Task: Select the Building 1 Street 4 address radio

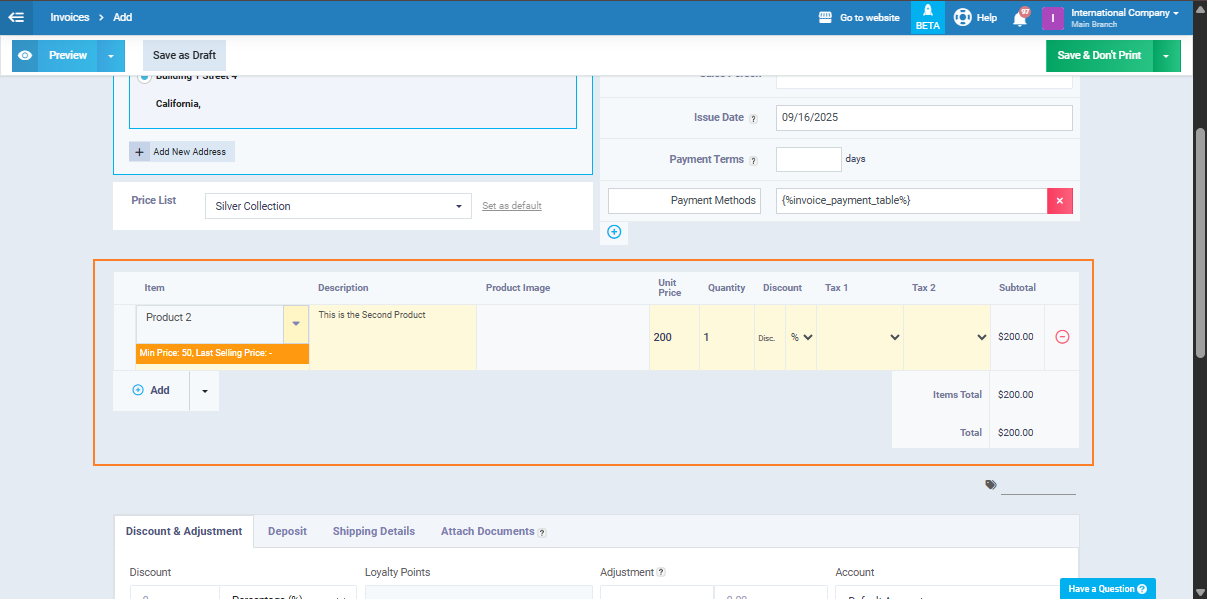Action: (144, 77)
